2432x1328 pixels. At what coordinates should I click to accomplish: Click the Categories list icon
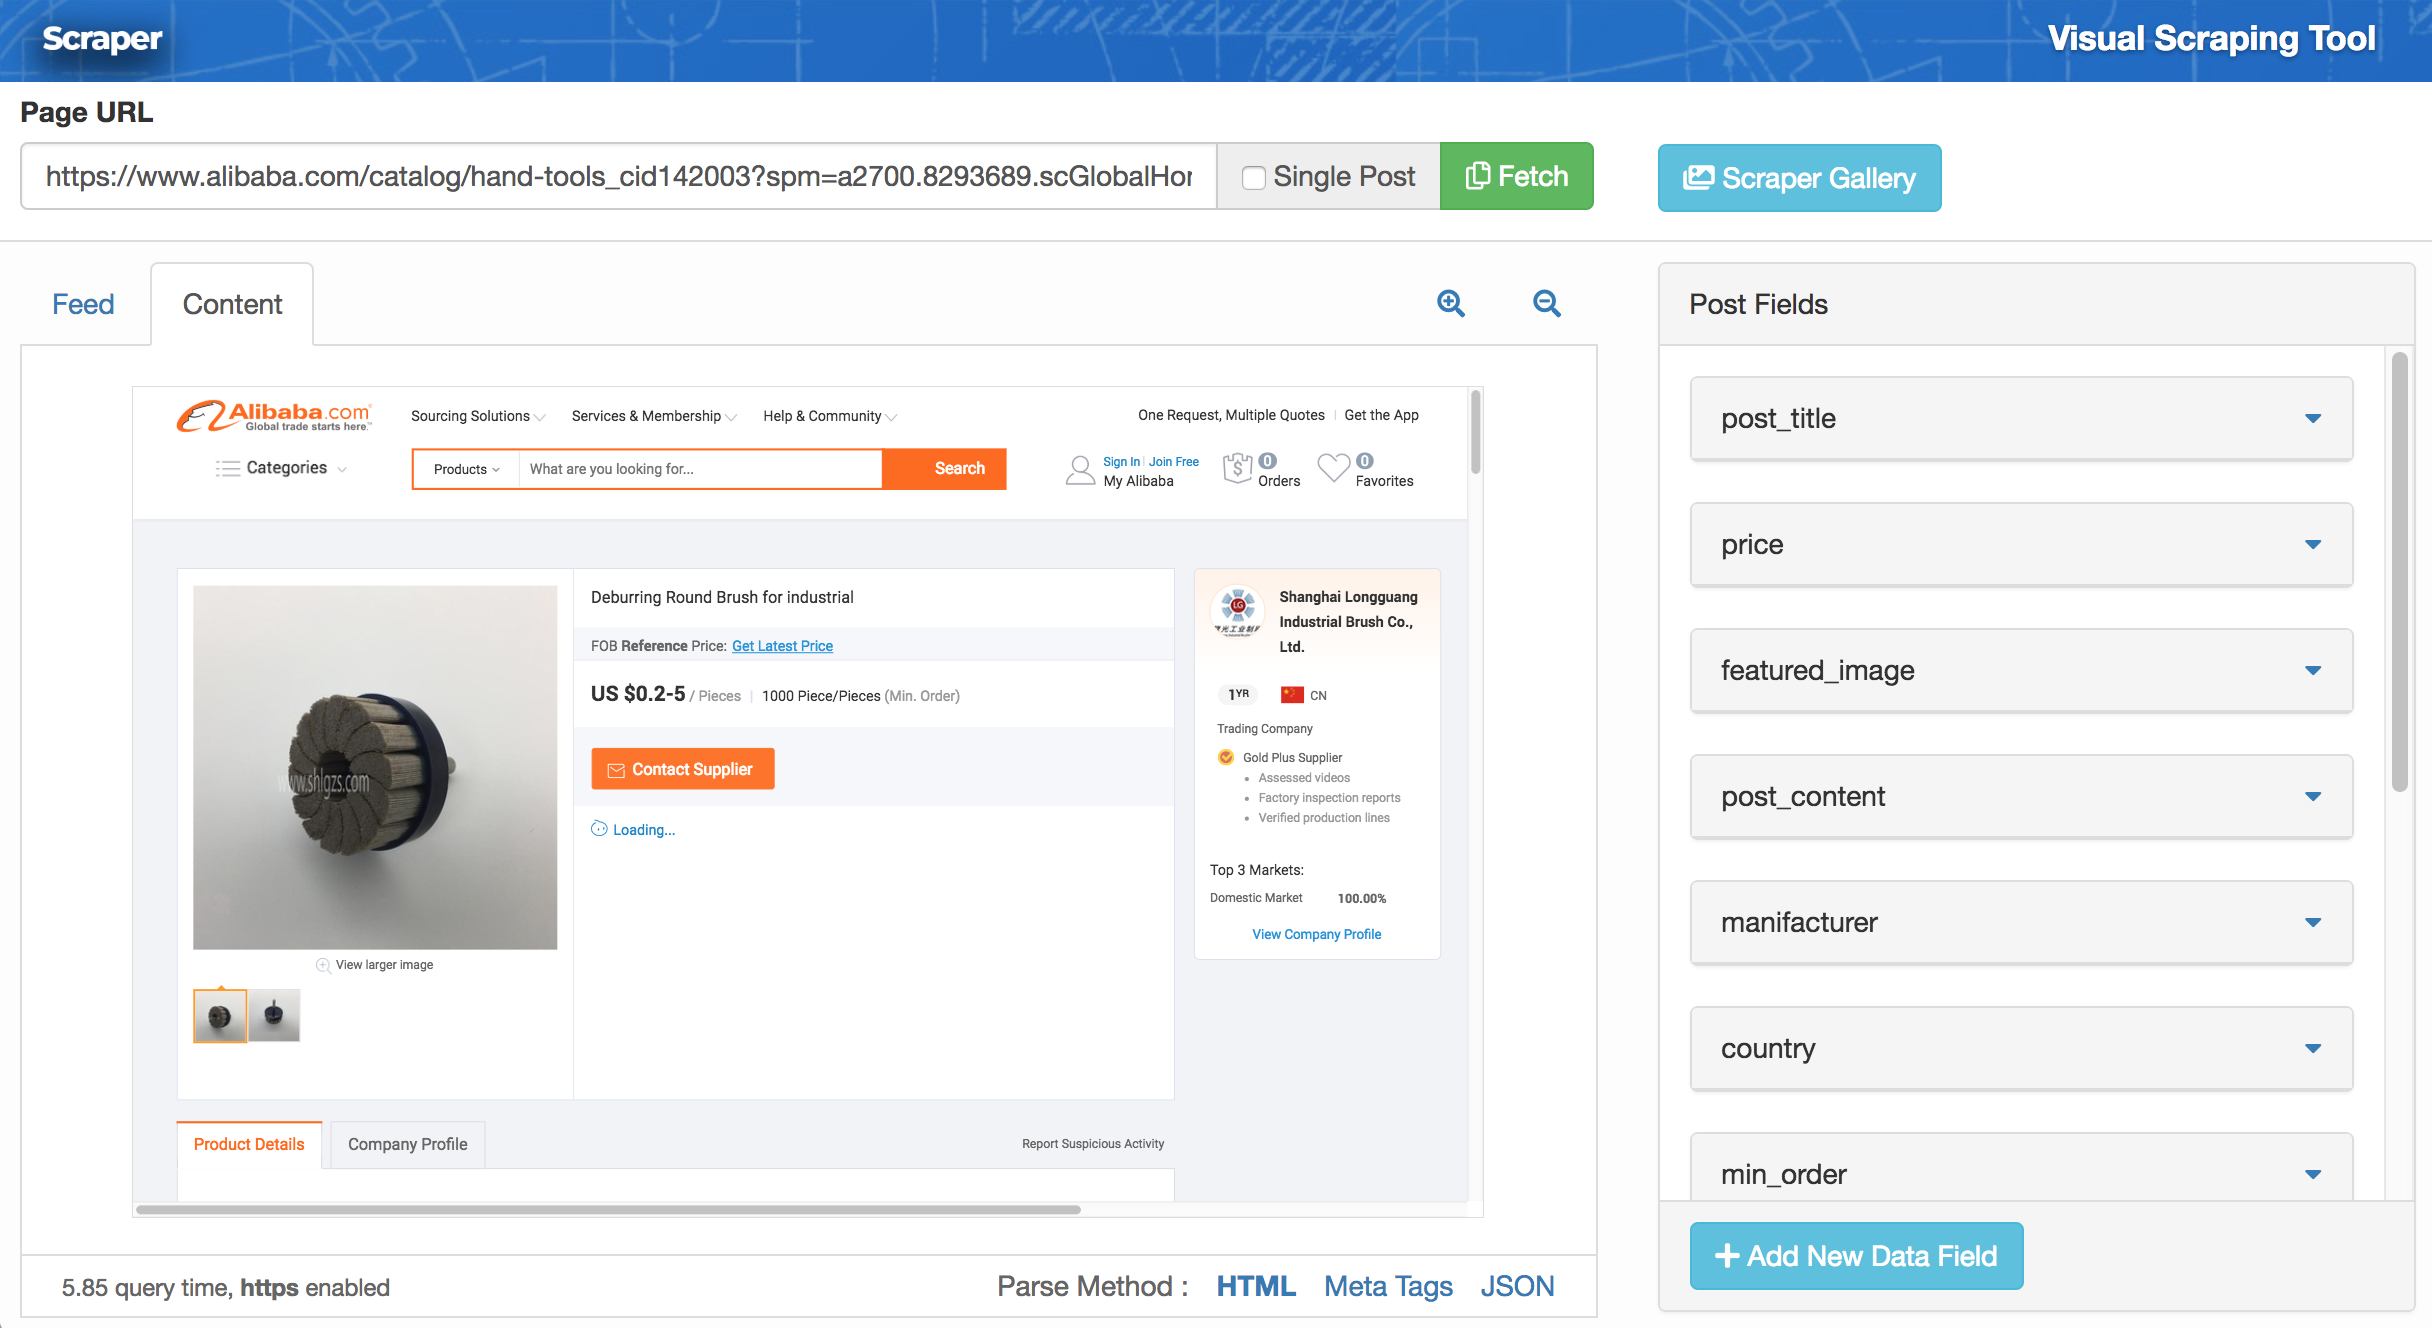(228, 468)
